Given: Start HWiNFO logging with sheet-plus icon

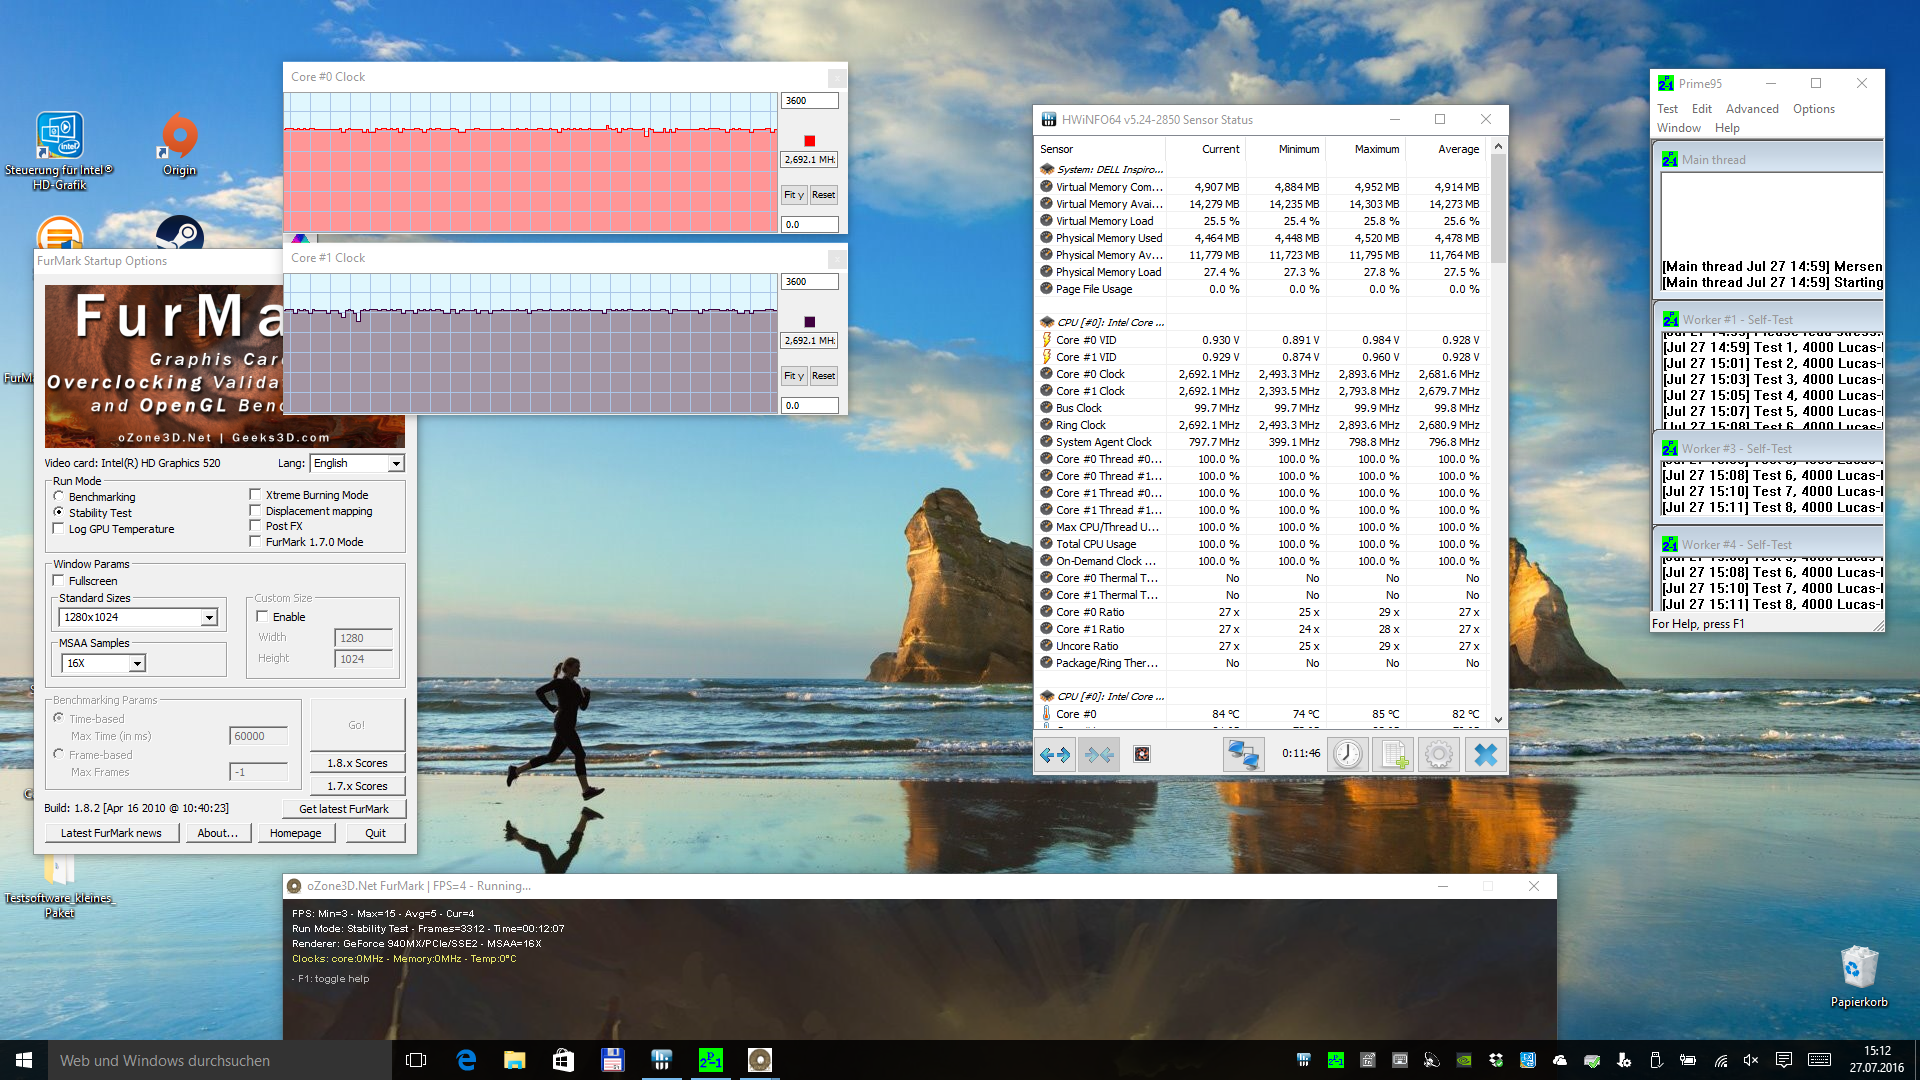Looking at the screenshot, I should point(1394,754).
